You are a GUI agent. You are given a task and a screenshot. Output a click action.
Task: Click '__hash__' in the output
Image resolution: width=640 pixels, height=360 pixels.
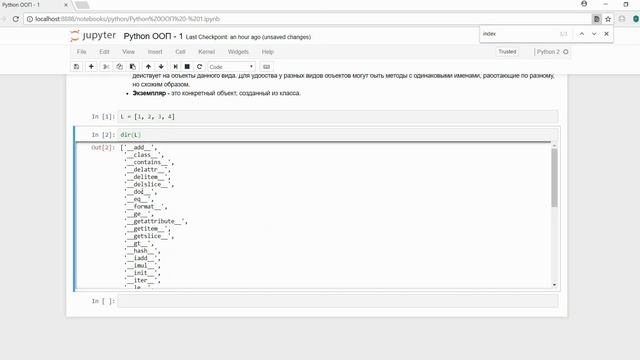click(x=141, y=251)
